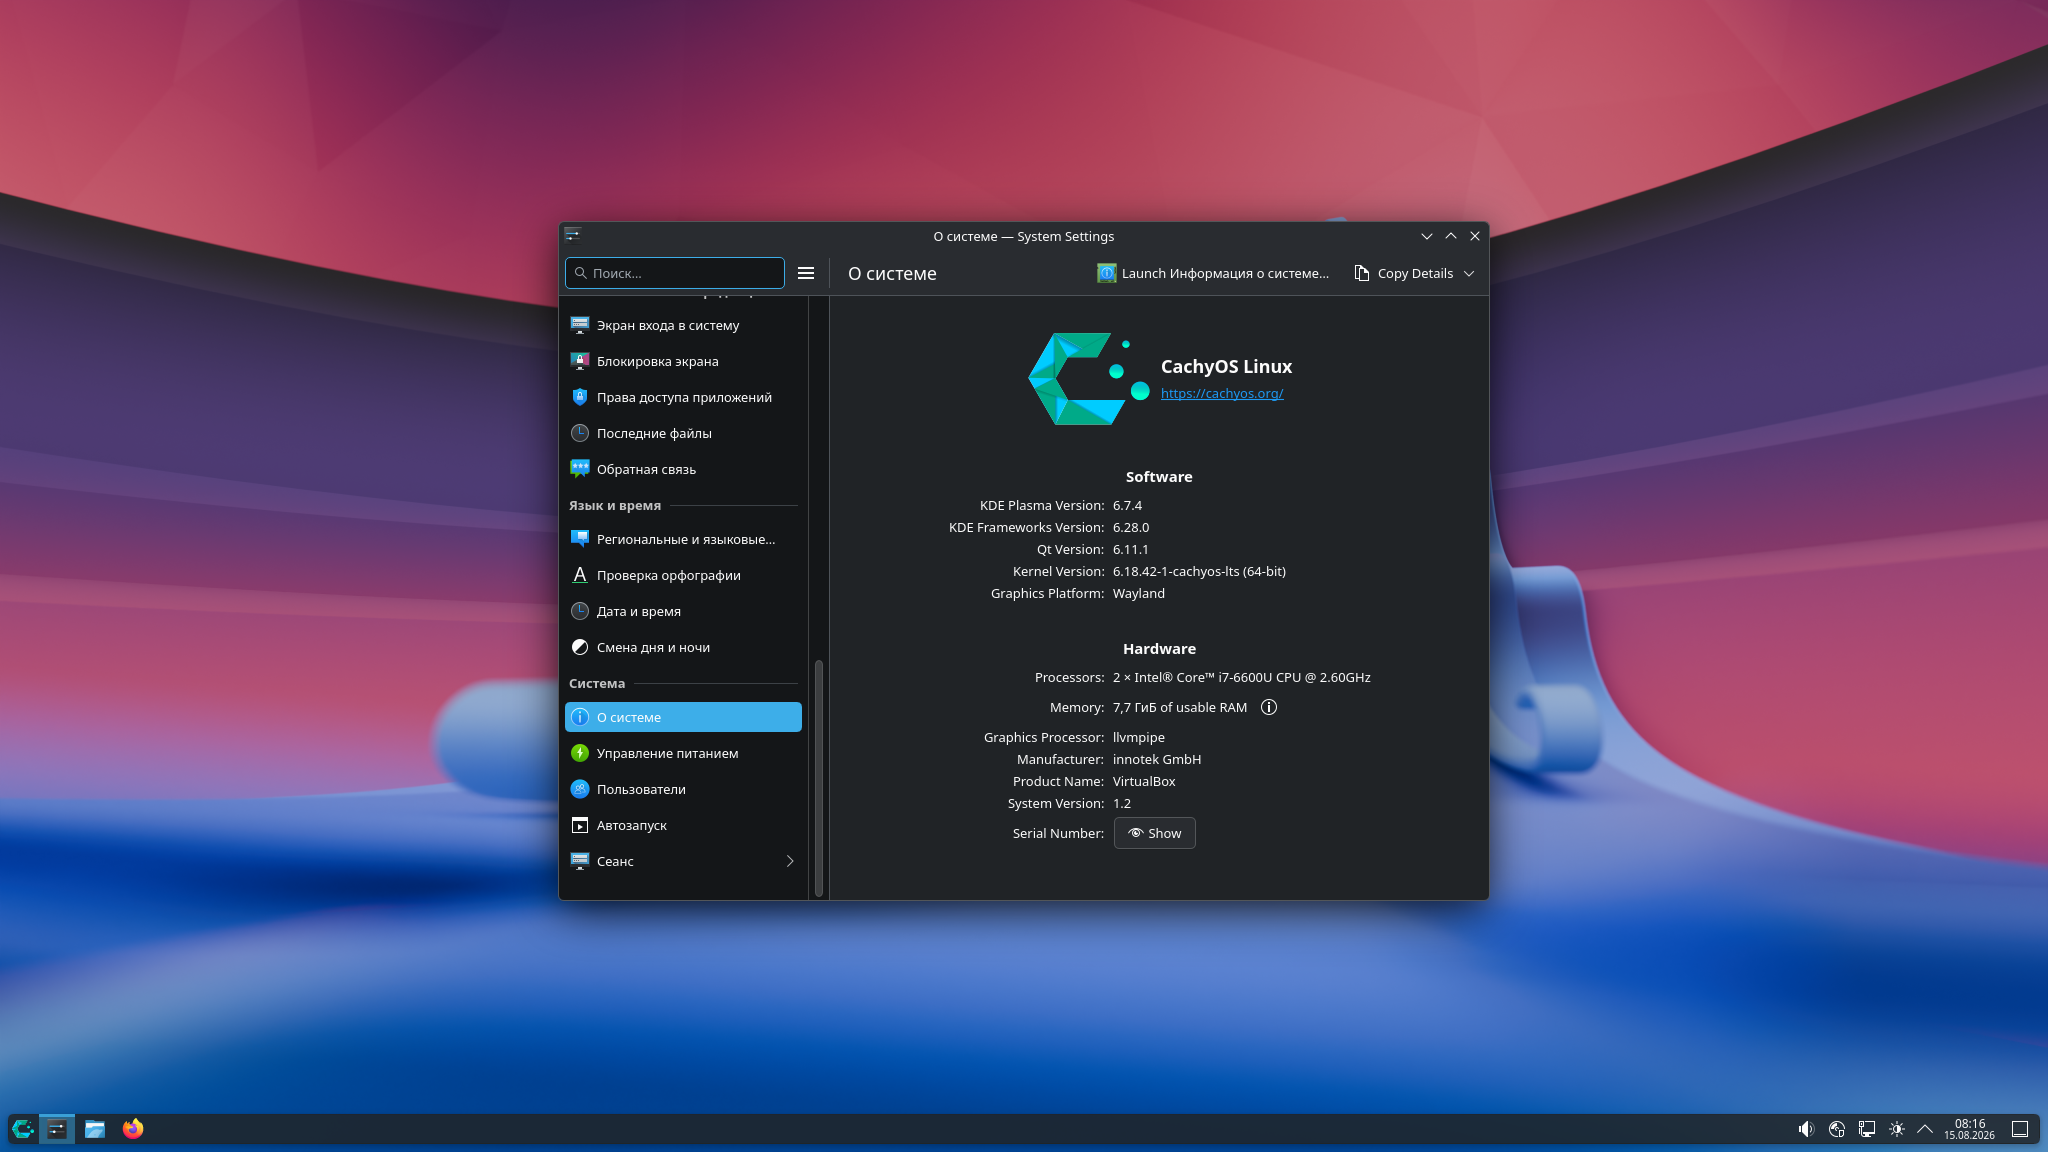Expand hidden system tray icons arrow
This screenshot has height=1152, width=2048.
(1925, 1129)
